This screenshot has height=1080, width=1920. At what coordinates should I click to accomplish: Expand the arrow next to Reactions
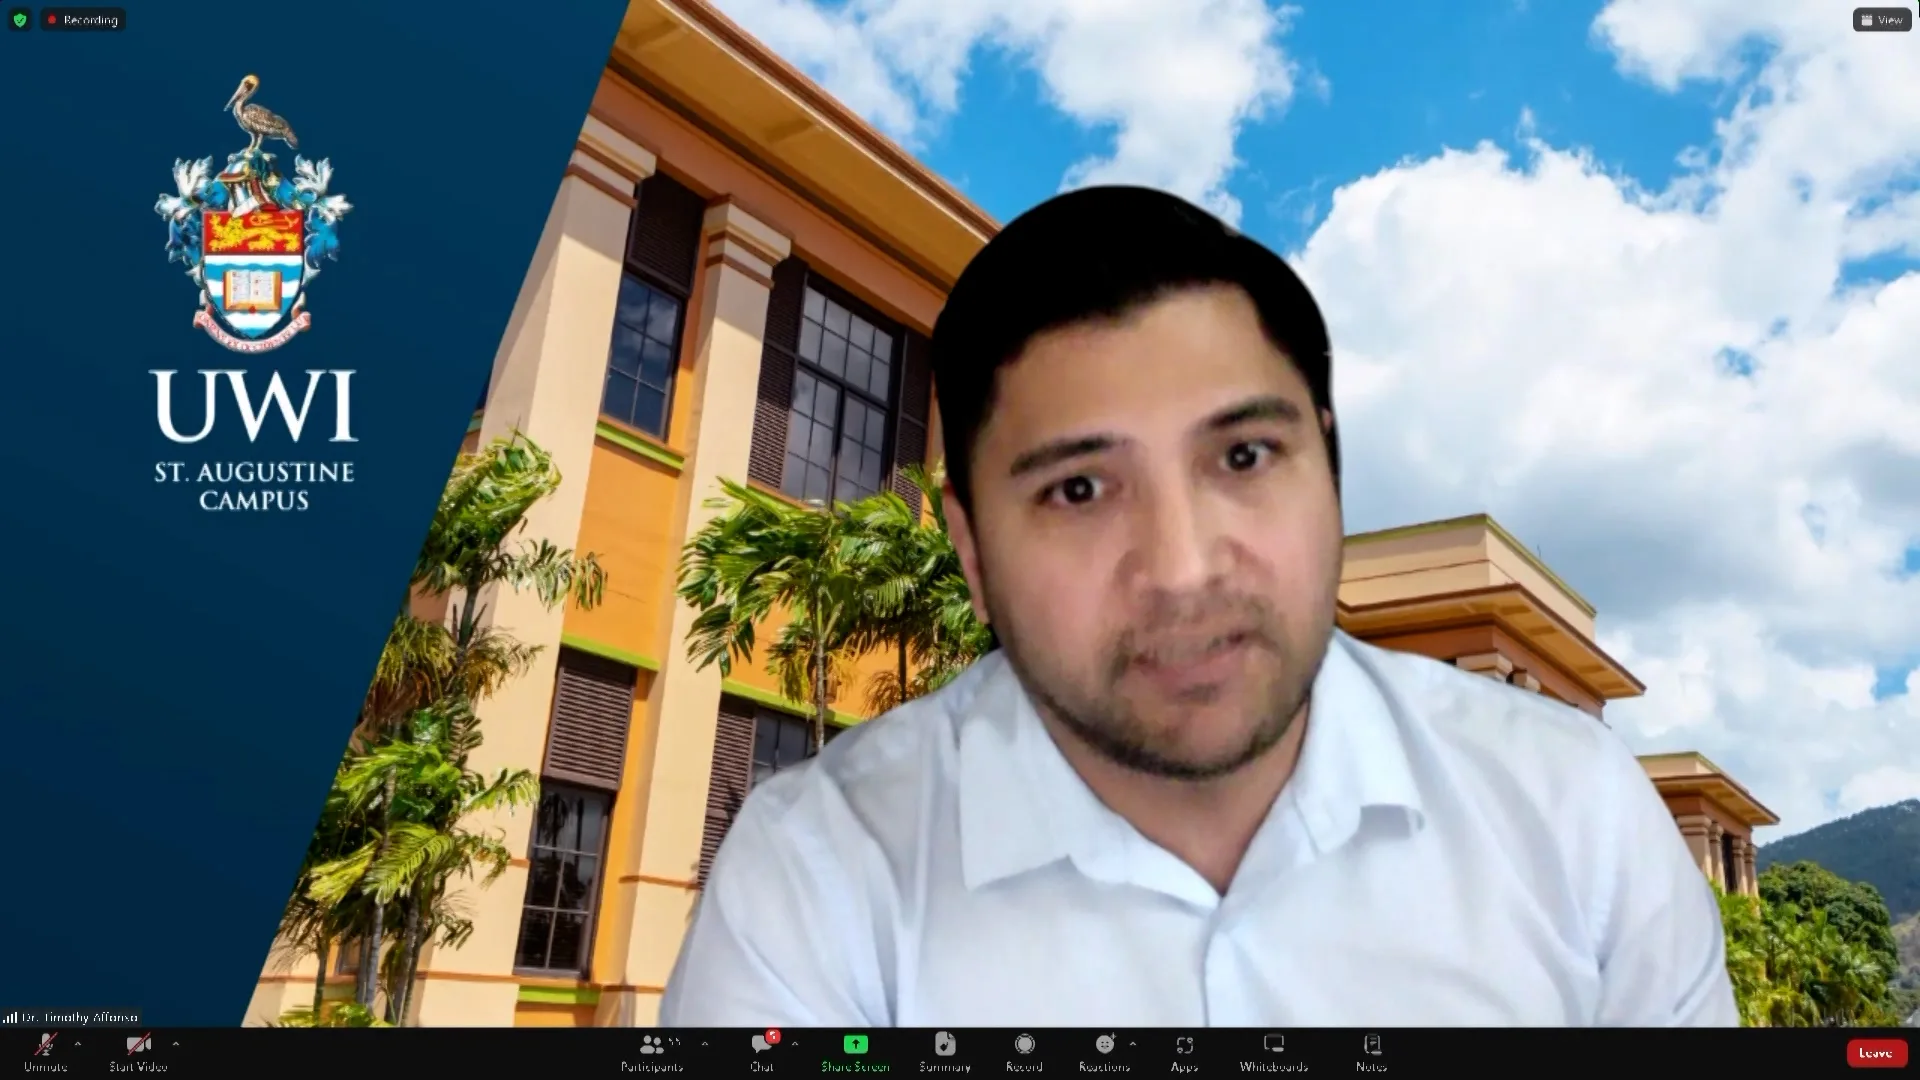coord(1133,1043)
